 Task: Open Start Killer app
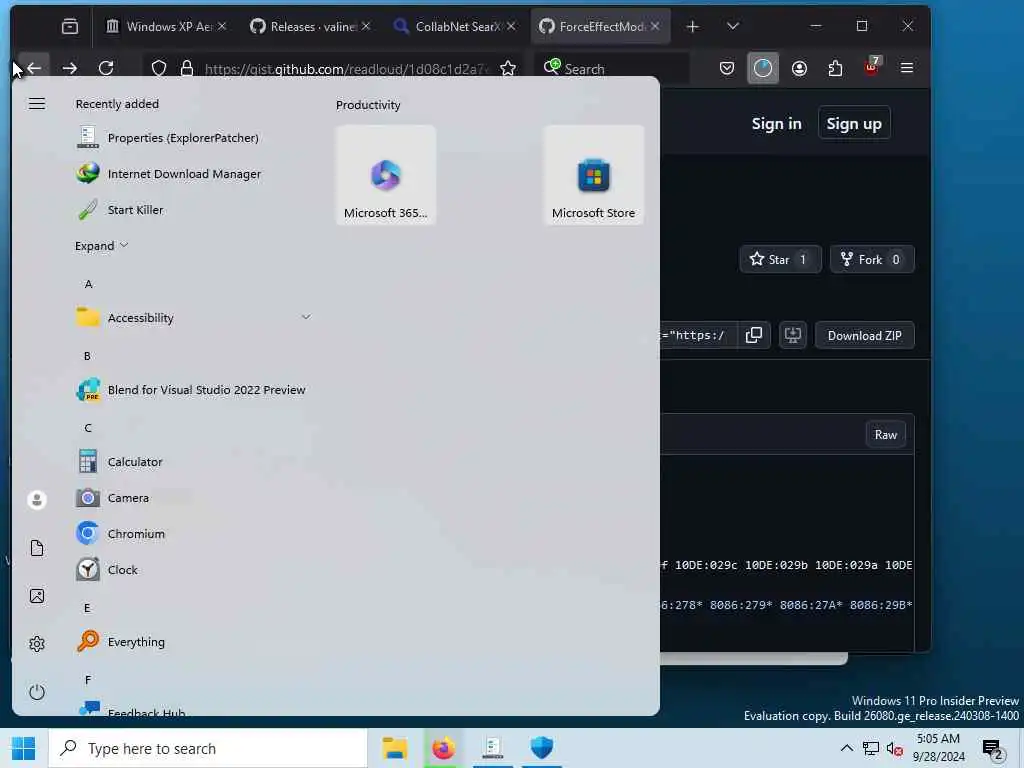pyautogui.click(x=120, y=210)
